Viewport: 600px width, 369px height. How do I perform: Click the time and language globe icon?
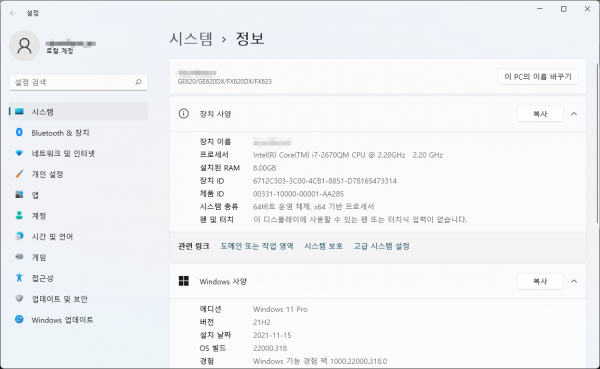[x=19, y=236]
